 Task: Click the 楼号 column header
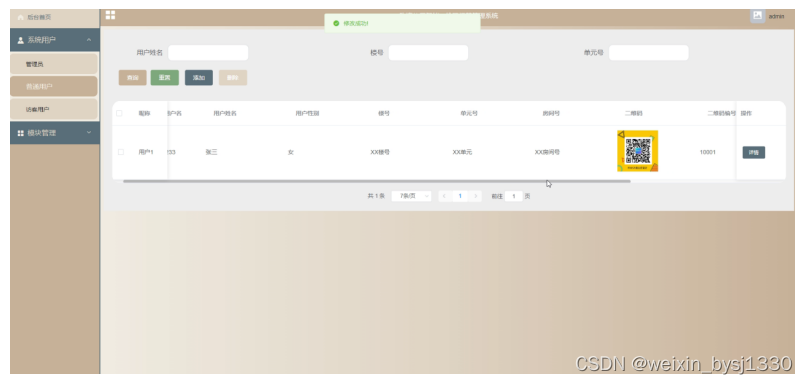[x=384, y=113]
